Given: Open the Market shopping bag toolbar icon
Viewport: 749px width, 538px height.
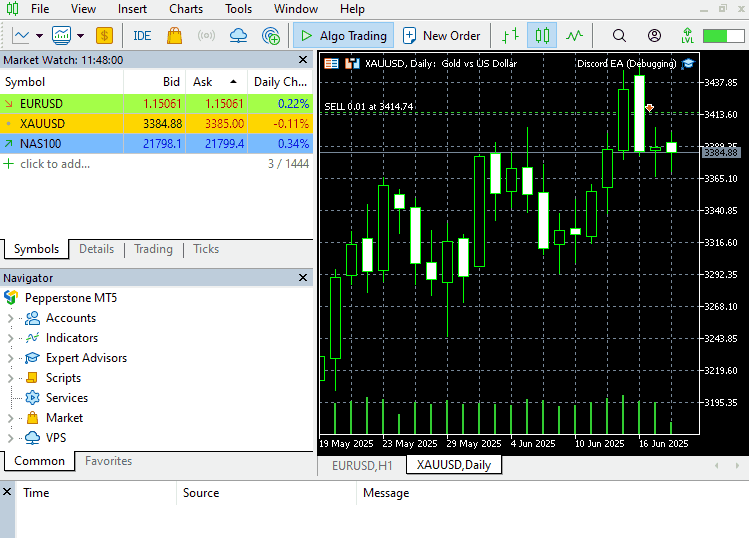Looking at the screenshot, I should 174,35.
